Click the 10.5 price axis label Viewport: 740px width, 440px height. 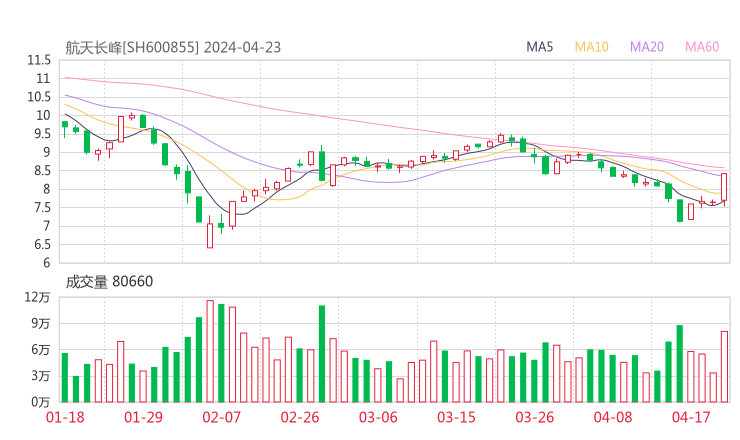39,97
